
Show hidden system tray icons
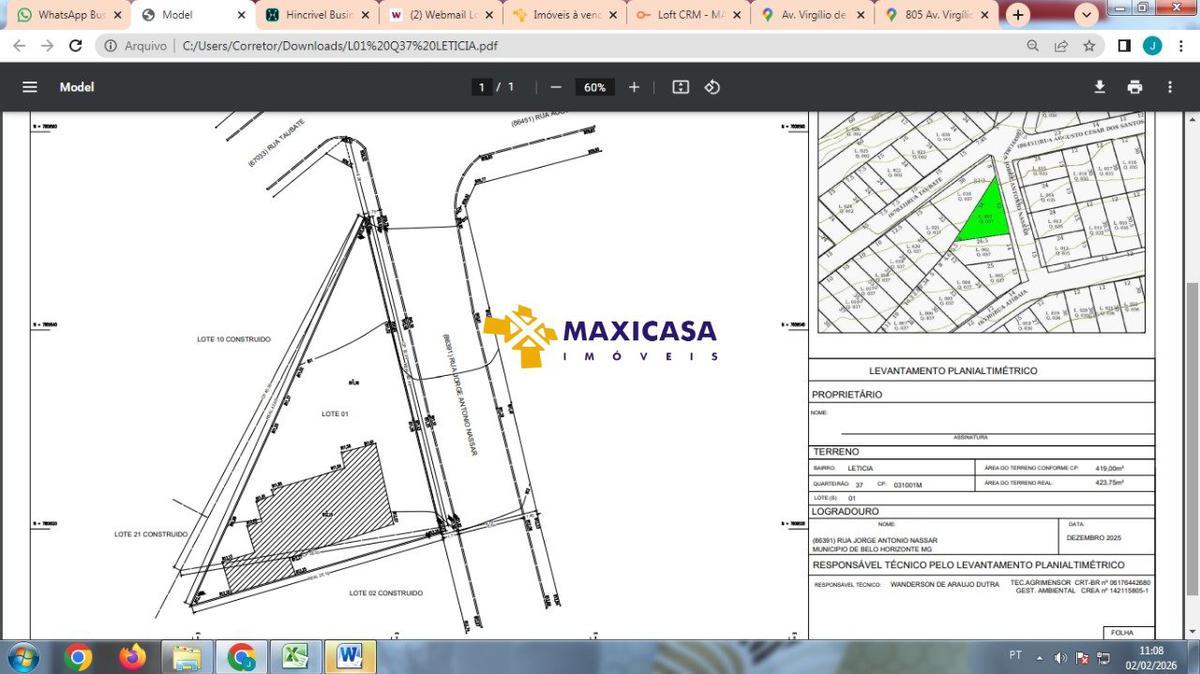pos(1039,657)
